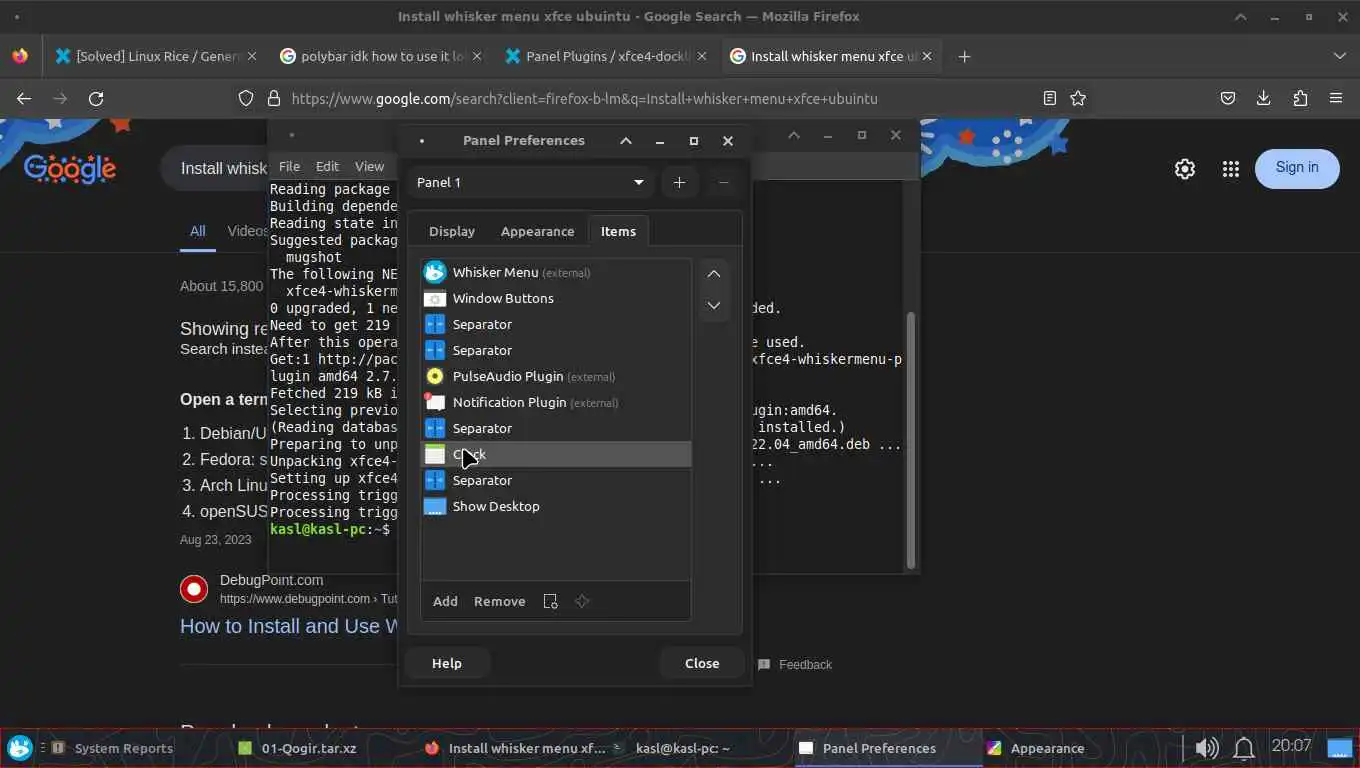Save to Pocket from Firefox toolbar
The image size is (1360, 768).
coord(1228,98)
